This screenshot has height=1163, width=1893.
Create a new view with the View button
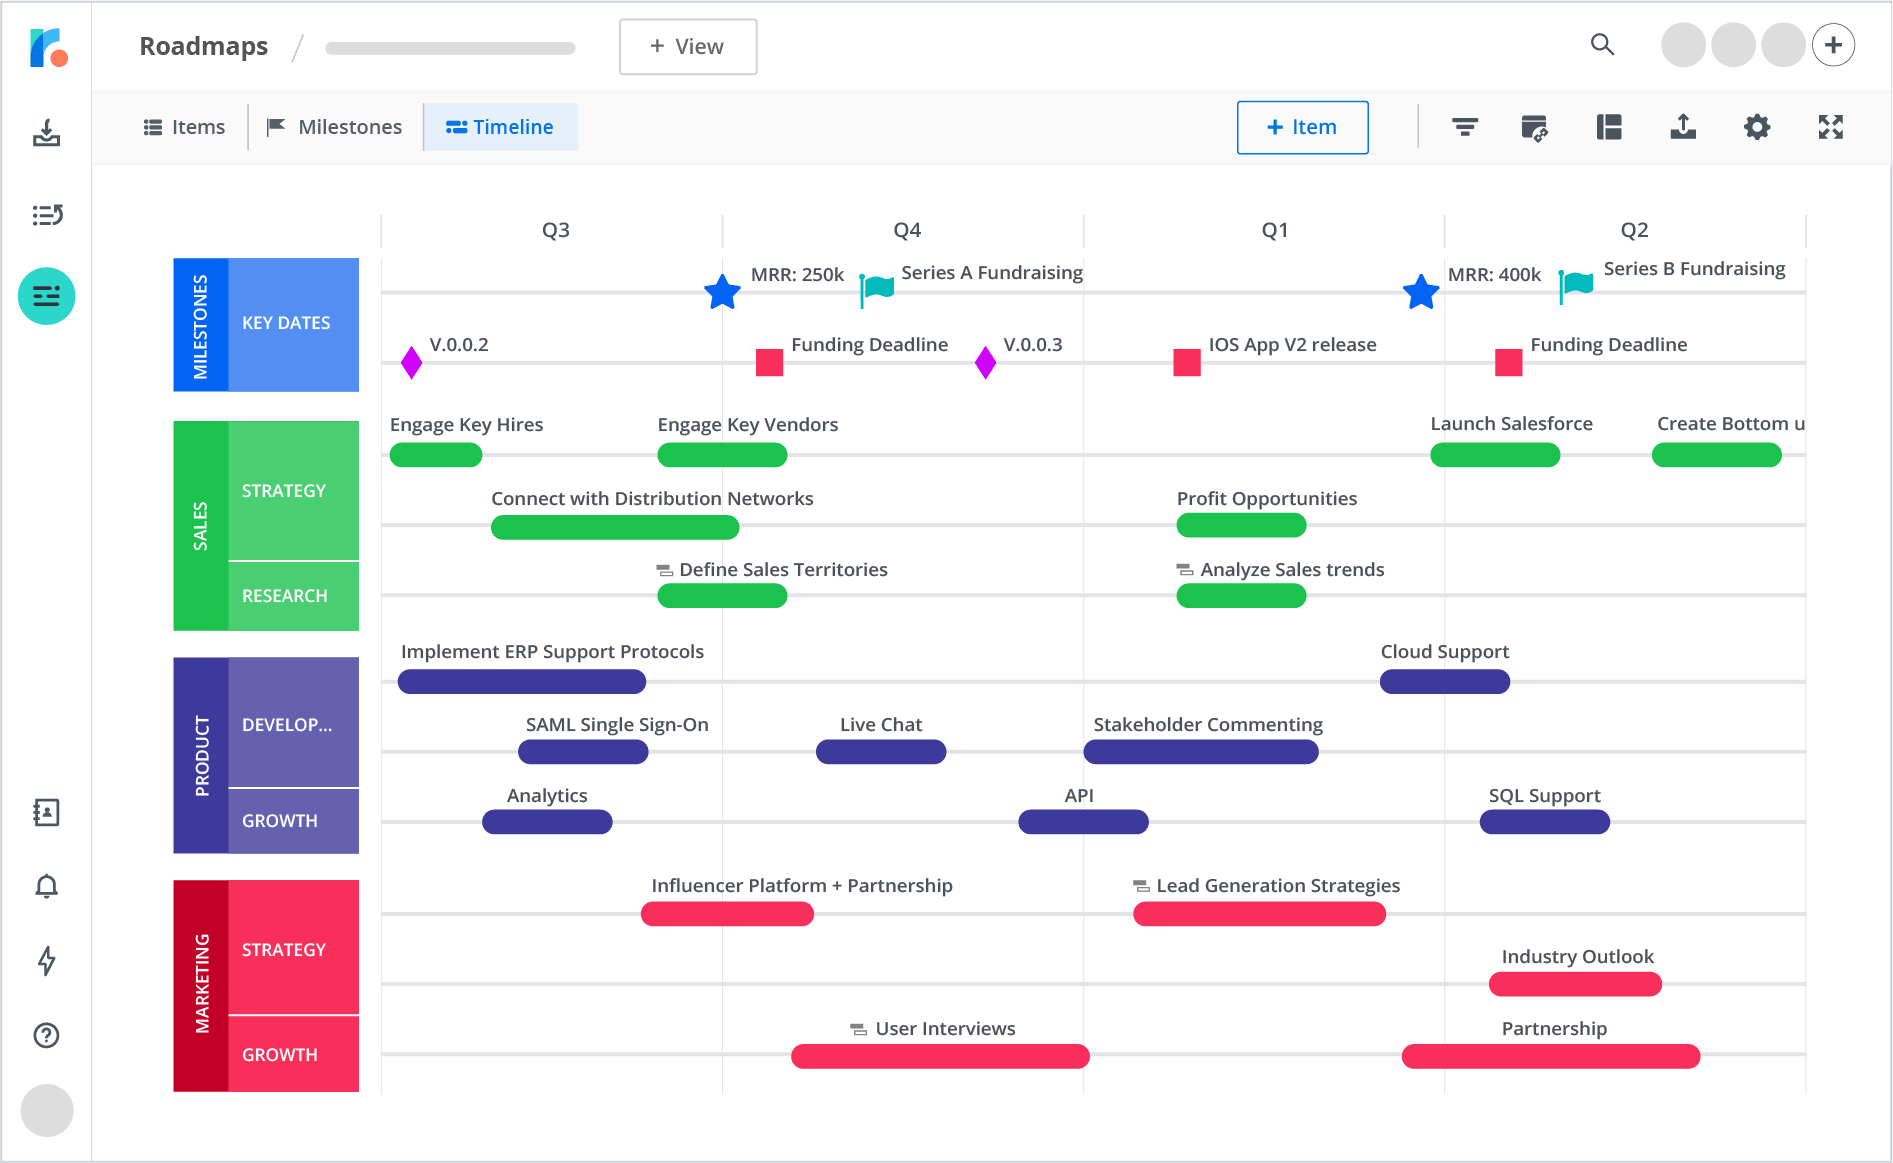tap(687, 46)
